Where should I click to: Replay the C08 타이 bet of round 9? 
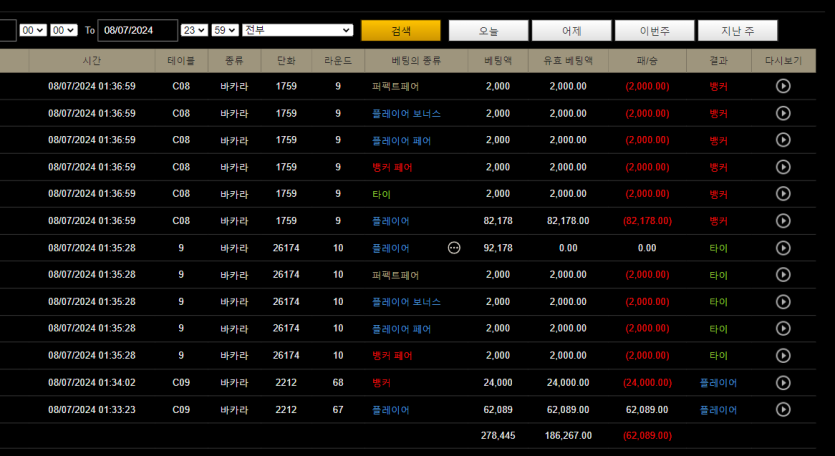click(x=783, y=193)
